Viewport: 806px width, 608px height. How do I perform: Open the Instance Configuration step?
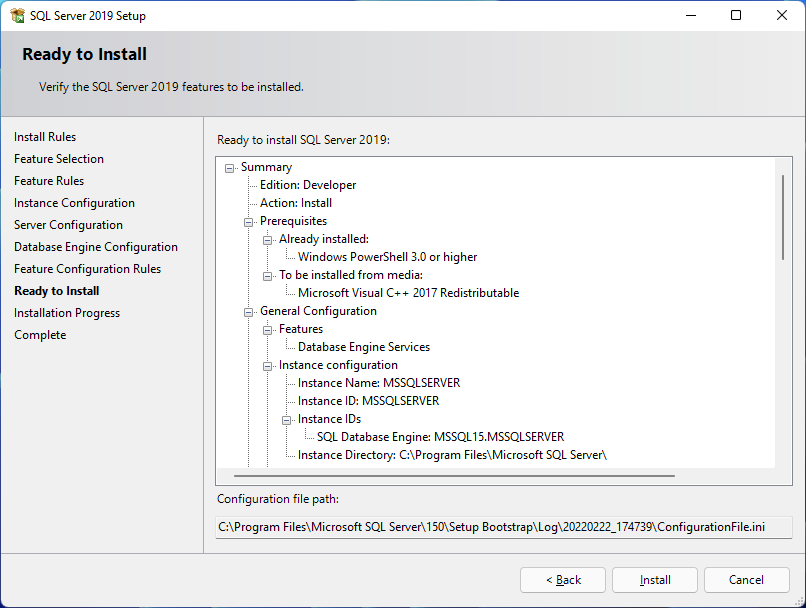(74, 203)
